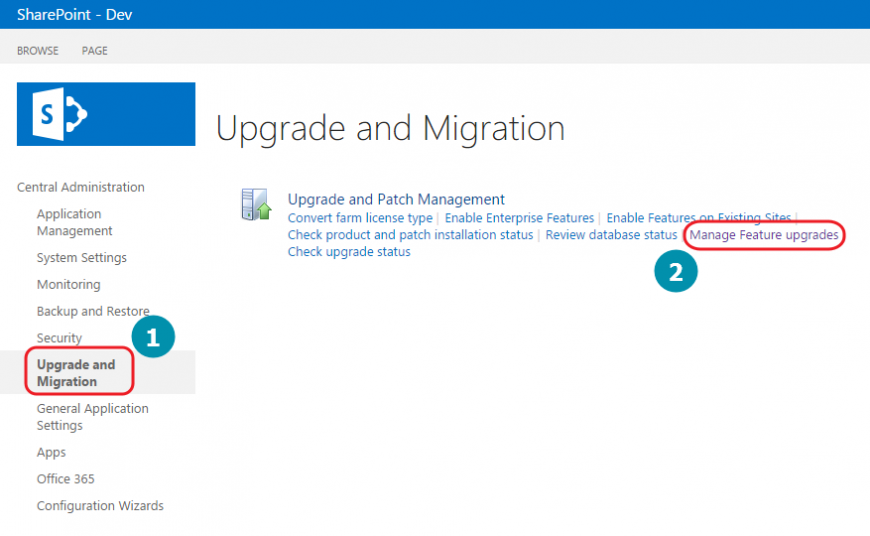Open the BROWSE ribbon tab
The width and height of the screenshot is (870, 536).
click(x=38, y=51)
